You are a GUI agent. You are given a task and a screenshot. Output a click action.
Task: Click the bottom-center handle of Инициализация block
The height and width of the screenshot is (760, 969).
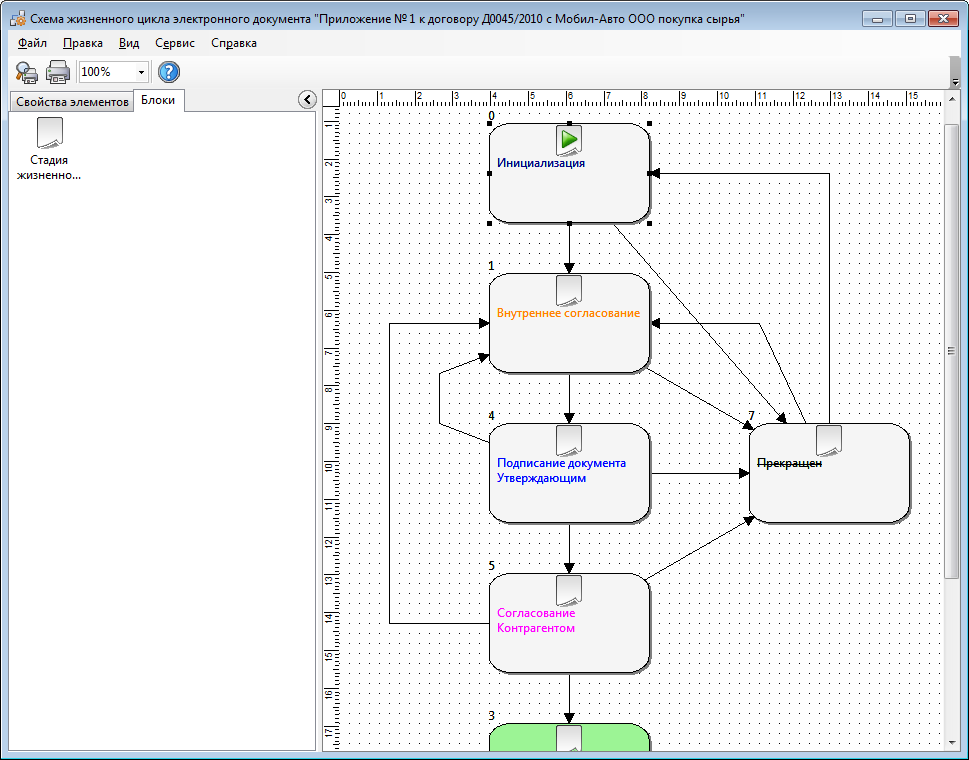coord(569,224)
